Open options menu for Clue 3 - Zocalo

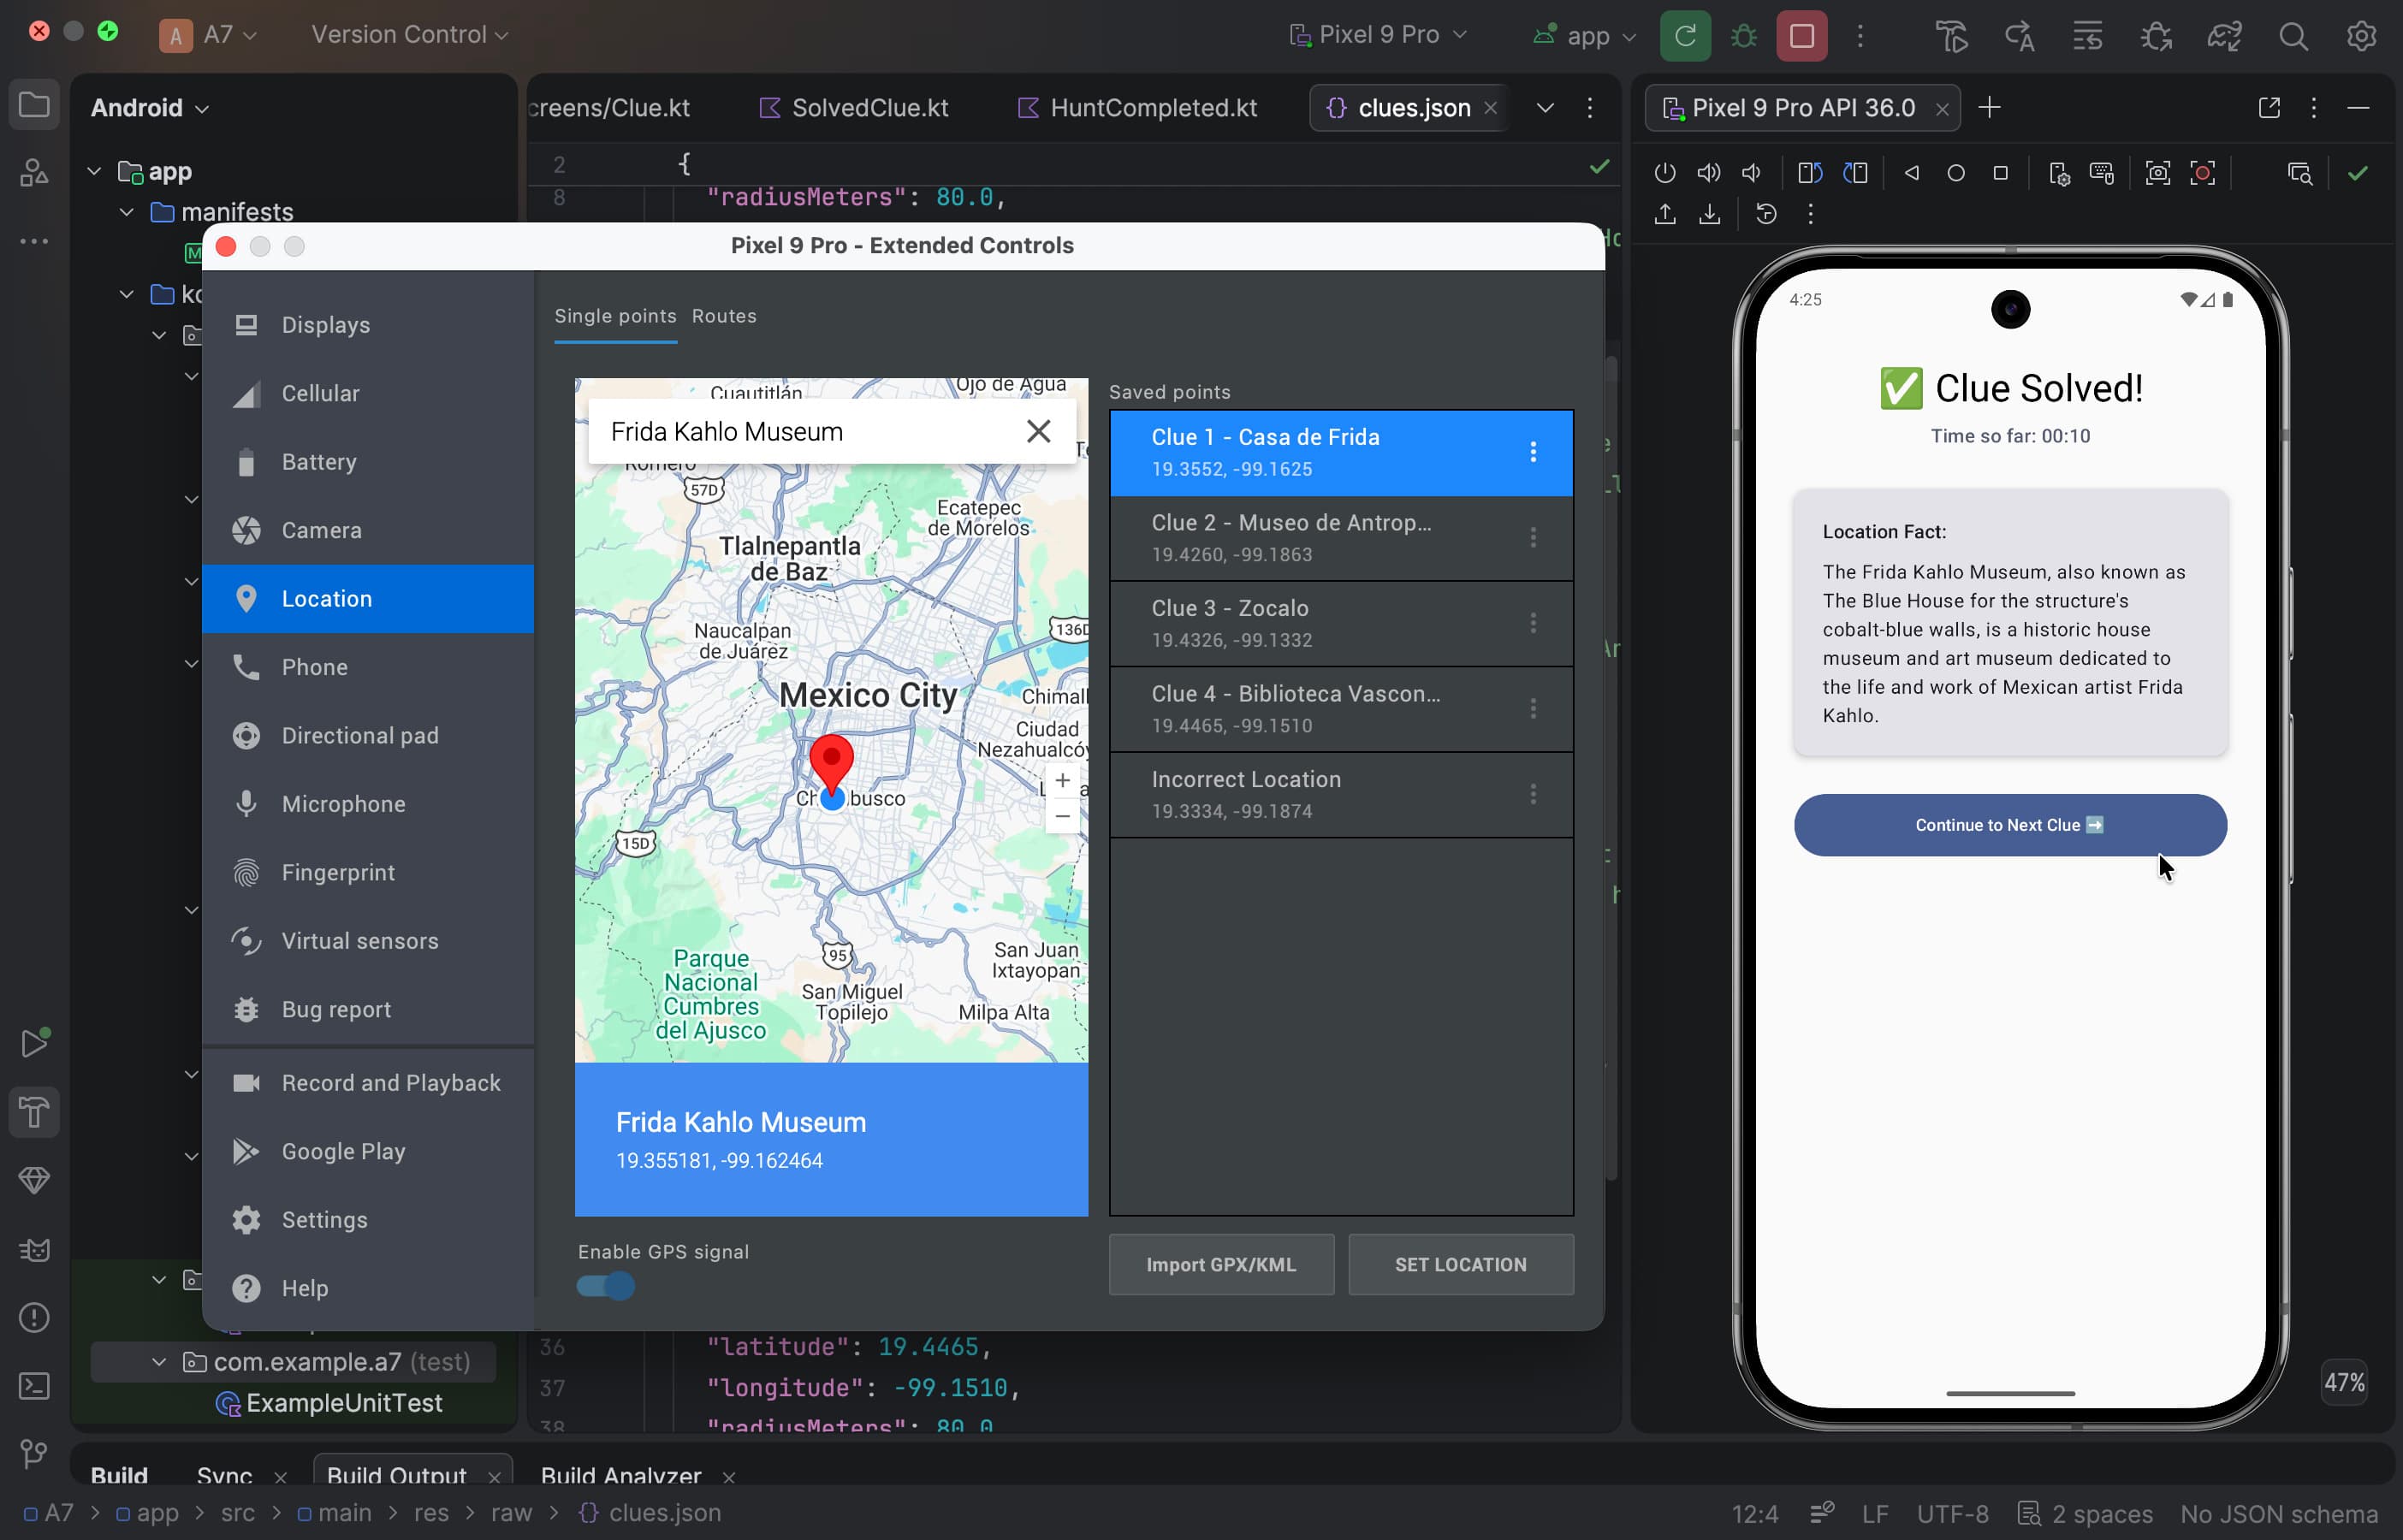click(x=1533, y=623)
